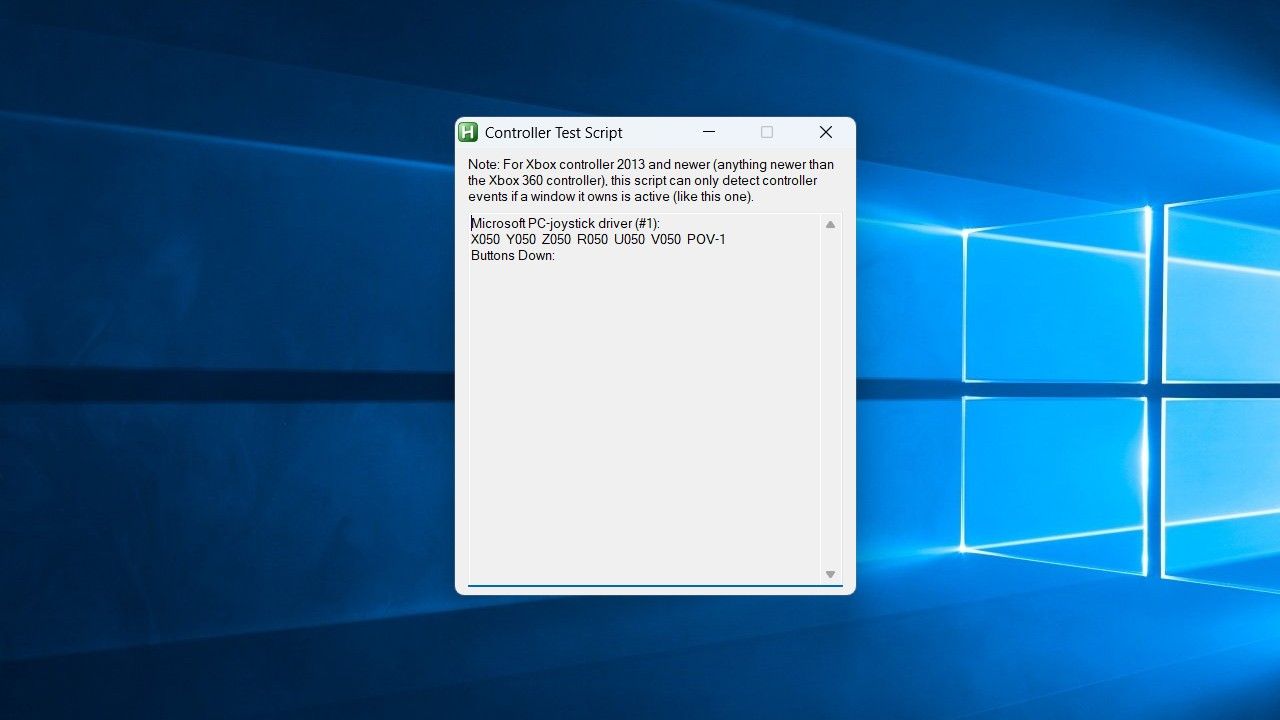Click the POV-1 reading
This screenshot has height=720, width=1280.
pyautogui.click(x=707, y=240)
